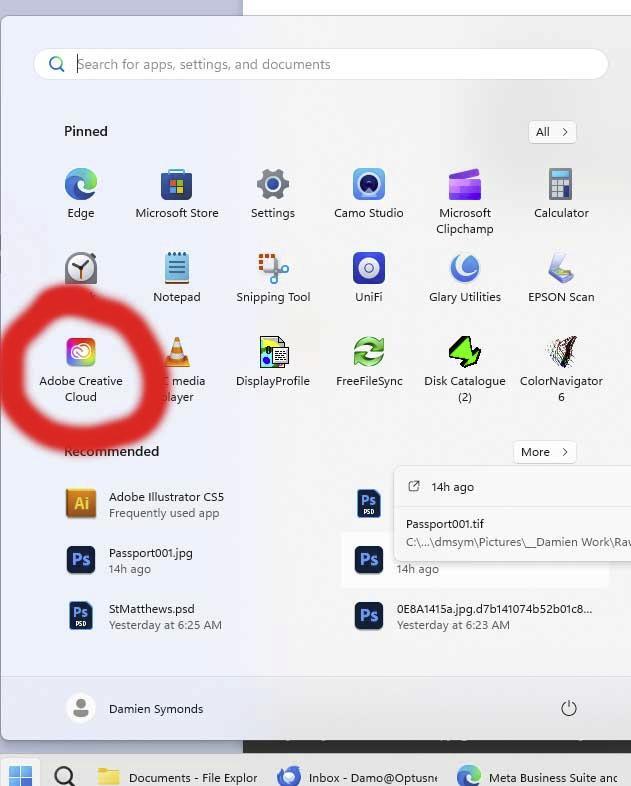631x786 pixels.
Task: Open the Calculator app
Action: (561, 193)
